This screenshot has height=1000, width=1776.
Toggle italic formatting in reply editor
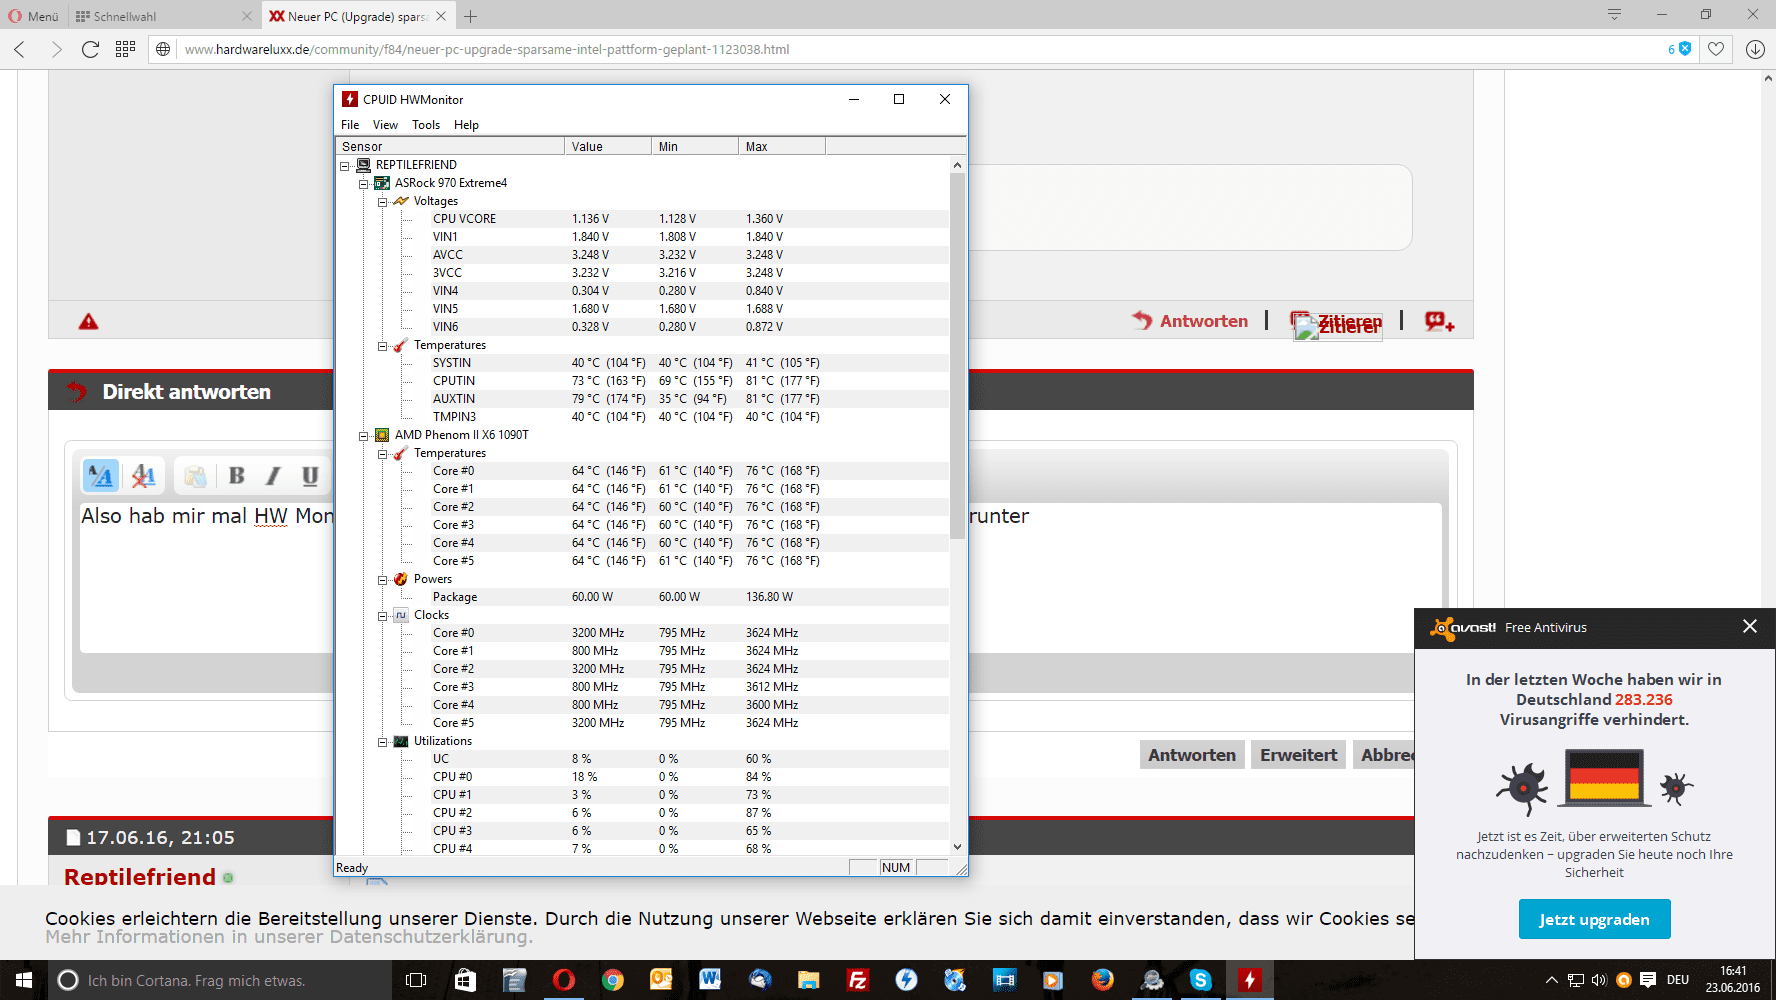[273, 476]
